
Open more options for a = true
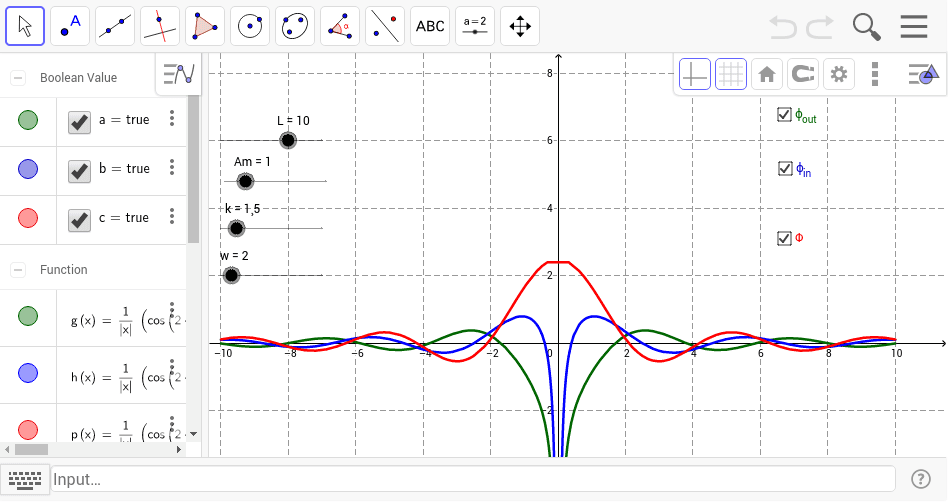click(x=172, y=118)
